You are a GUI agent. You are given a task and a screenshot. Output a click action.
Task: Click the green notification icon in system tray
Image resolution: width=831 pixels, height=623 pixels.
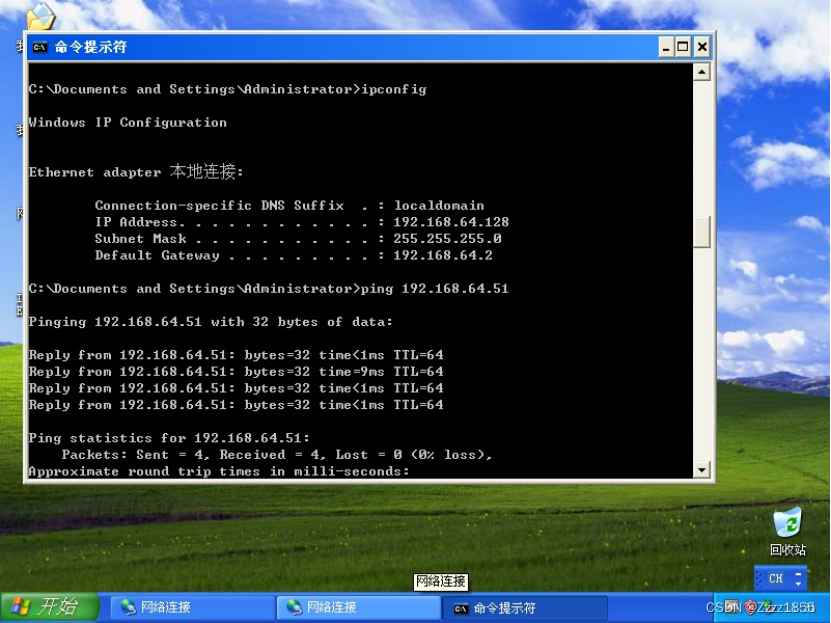click(766, 602)
